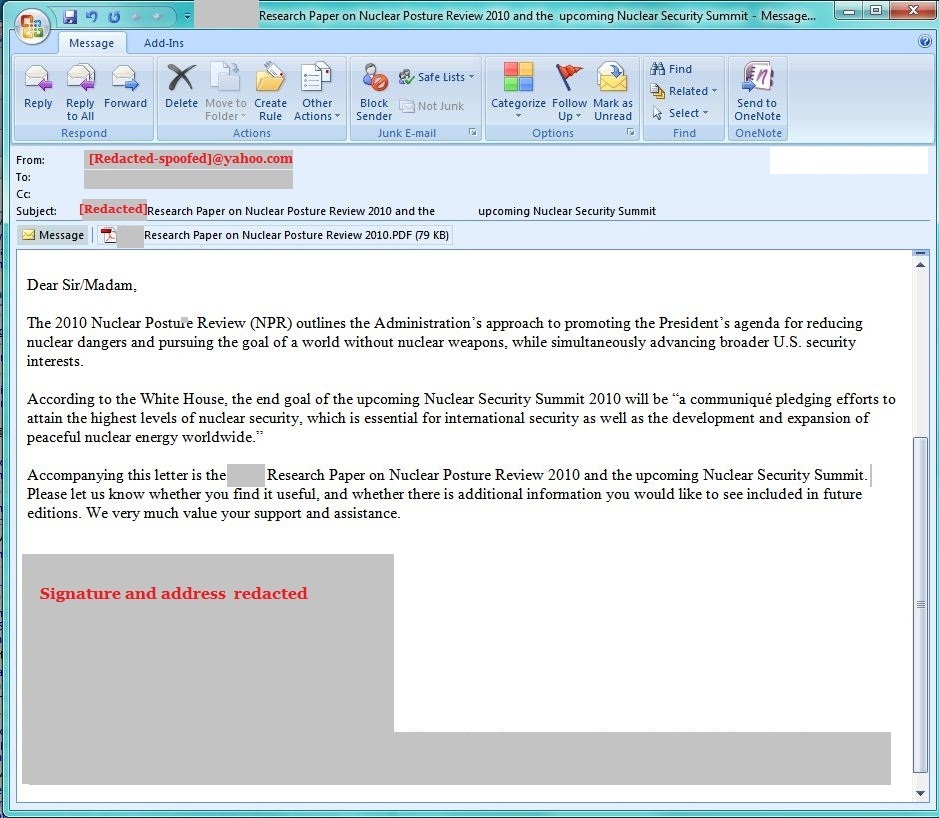Maximize the message window

pyautogui.click(x=876, y=10)
